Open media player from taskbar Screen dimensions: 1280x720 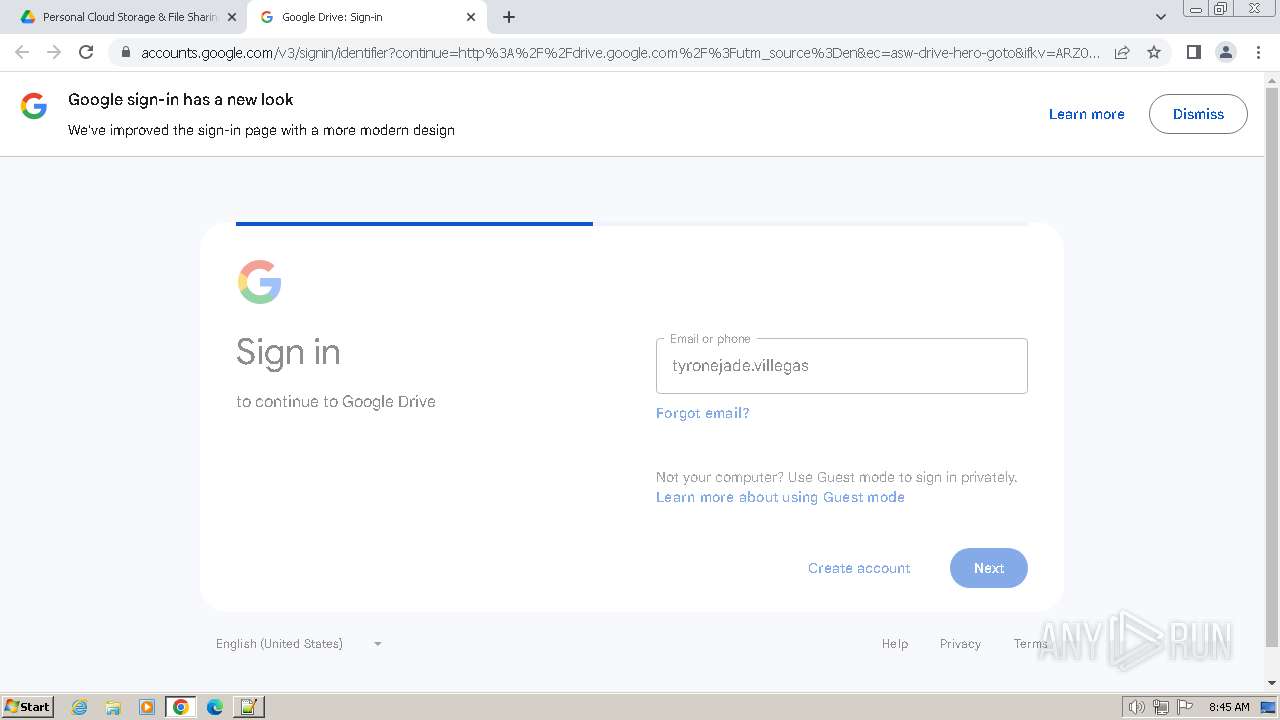tap(147, 707)
